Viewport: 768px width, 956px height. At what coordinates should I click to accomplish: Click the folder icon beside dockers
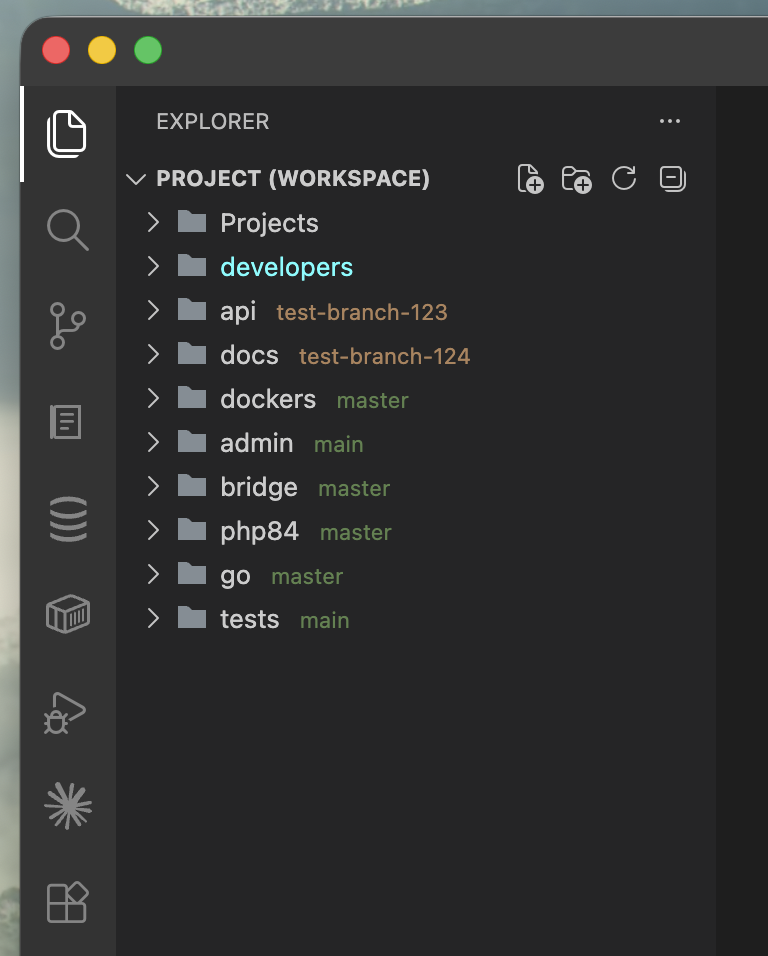coord(192,397)
